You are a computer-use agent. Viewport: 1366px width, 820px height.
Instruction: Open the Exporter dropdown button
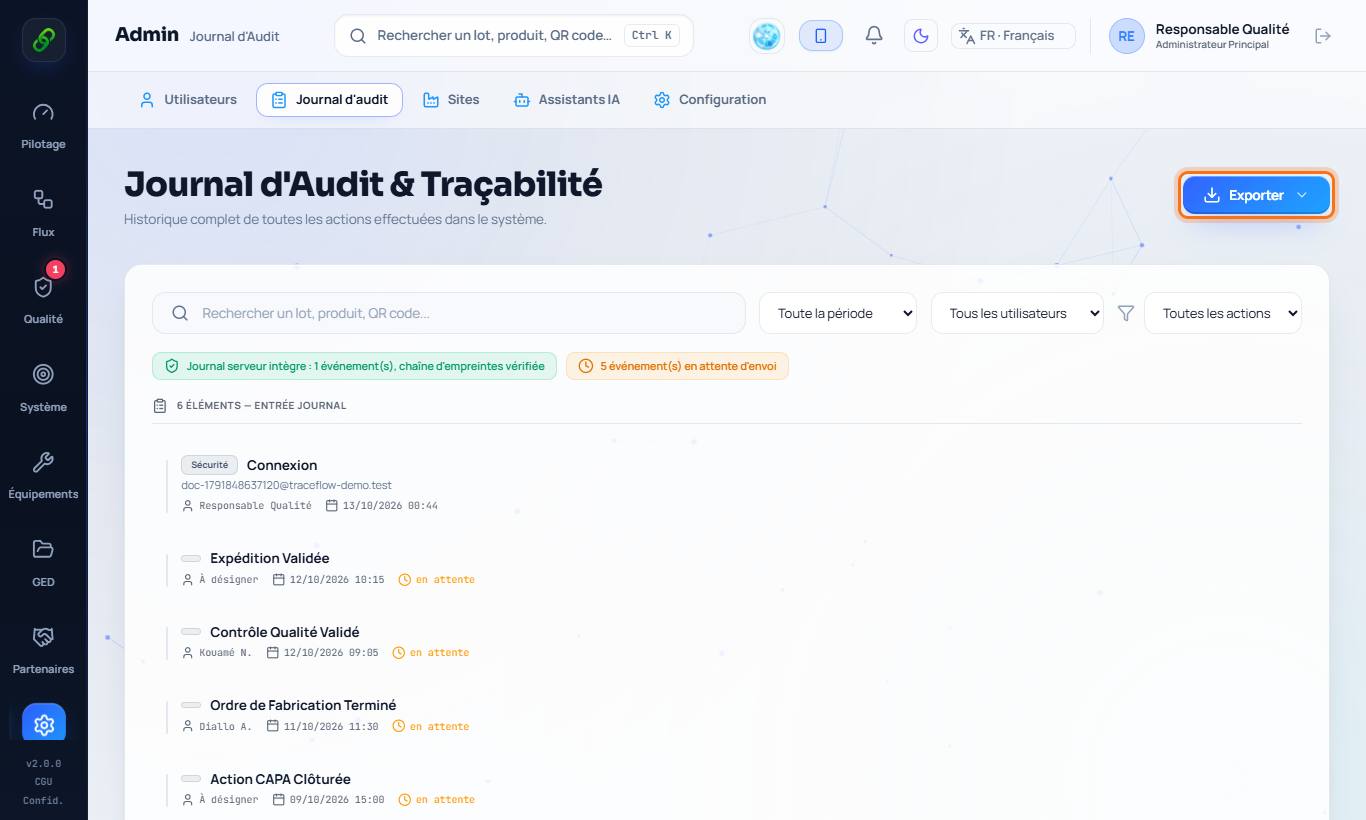click(x=1256, y=195)
